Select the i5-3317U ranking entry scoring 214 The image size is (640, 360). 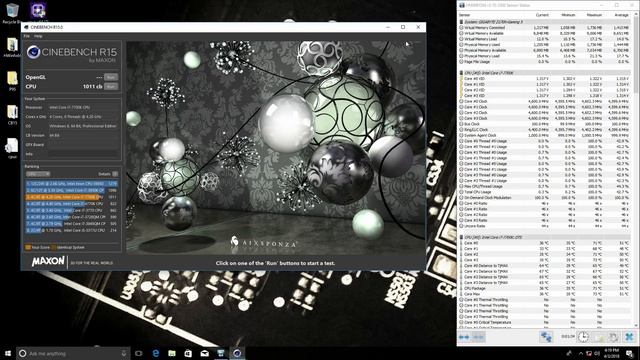pyautogui.click(x=72, y=231)
